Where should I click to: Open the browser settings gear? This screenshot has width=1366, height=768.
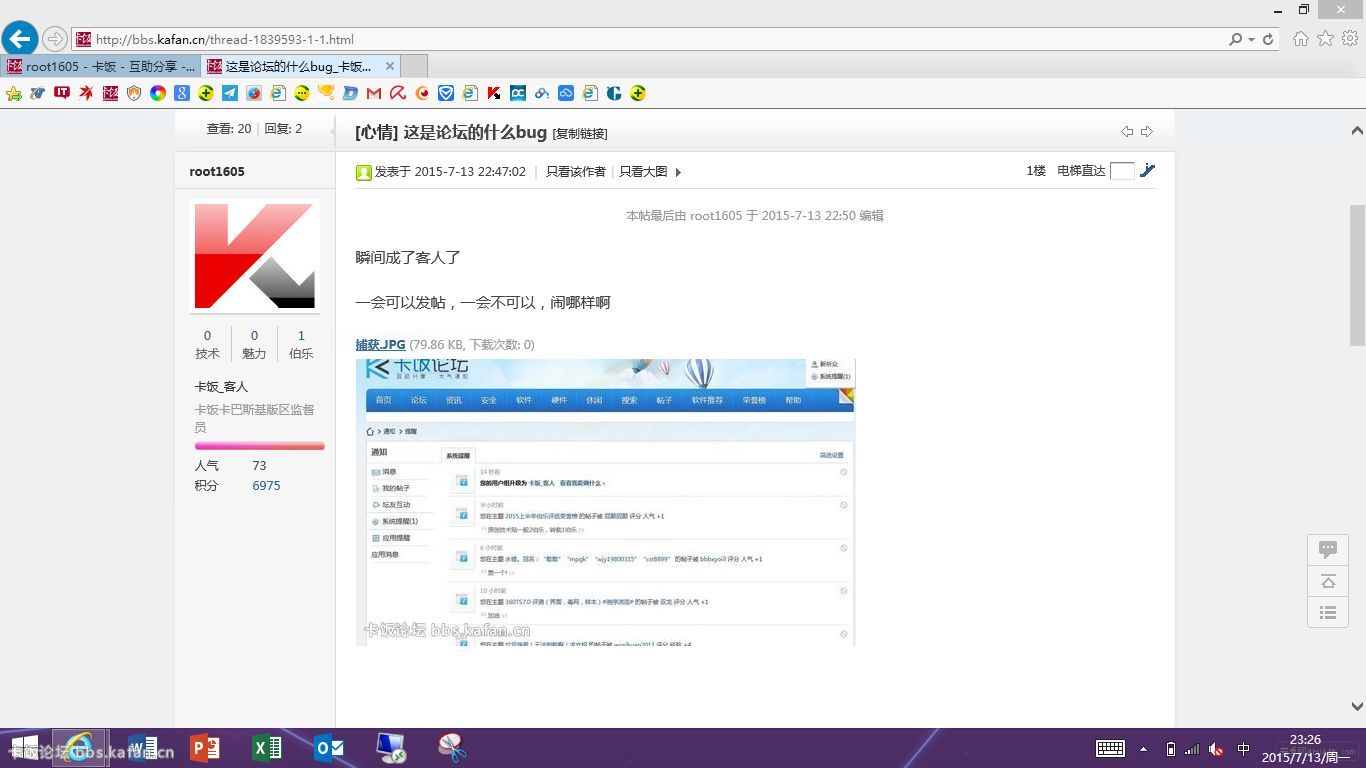1350,38
